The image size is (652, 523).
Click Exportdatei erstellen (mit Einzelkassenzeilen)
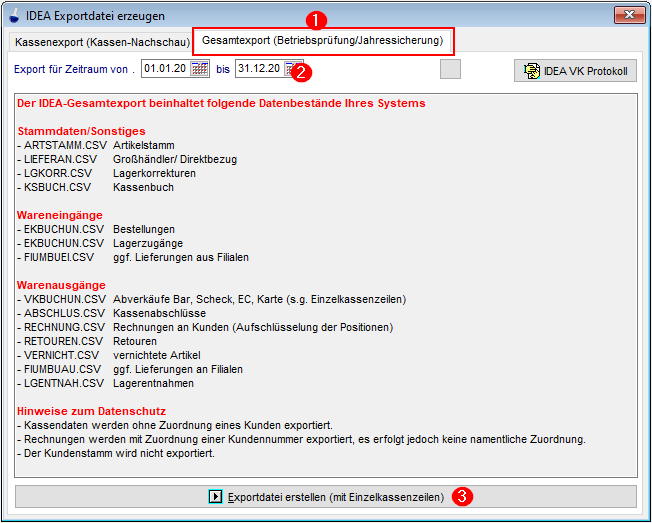pos(326,497)
